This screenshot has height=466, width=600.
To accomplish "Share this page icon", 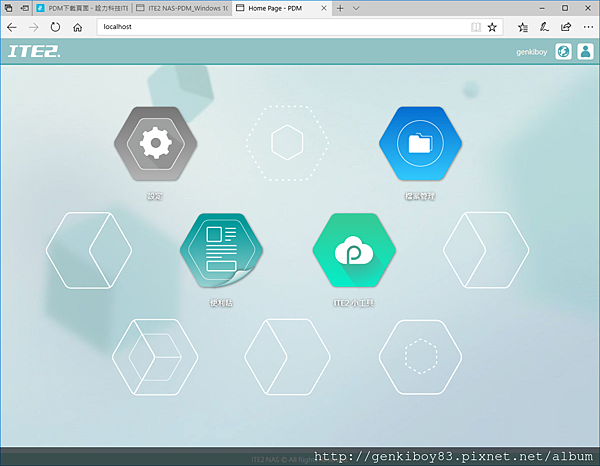I will pyautogui.click(x=566, y=27).
